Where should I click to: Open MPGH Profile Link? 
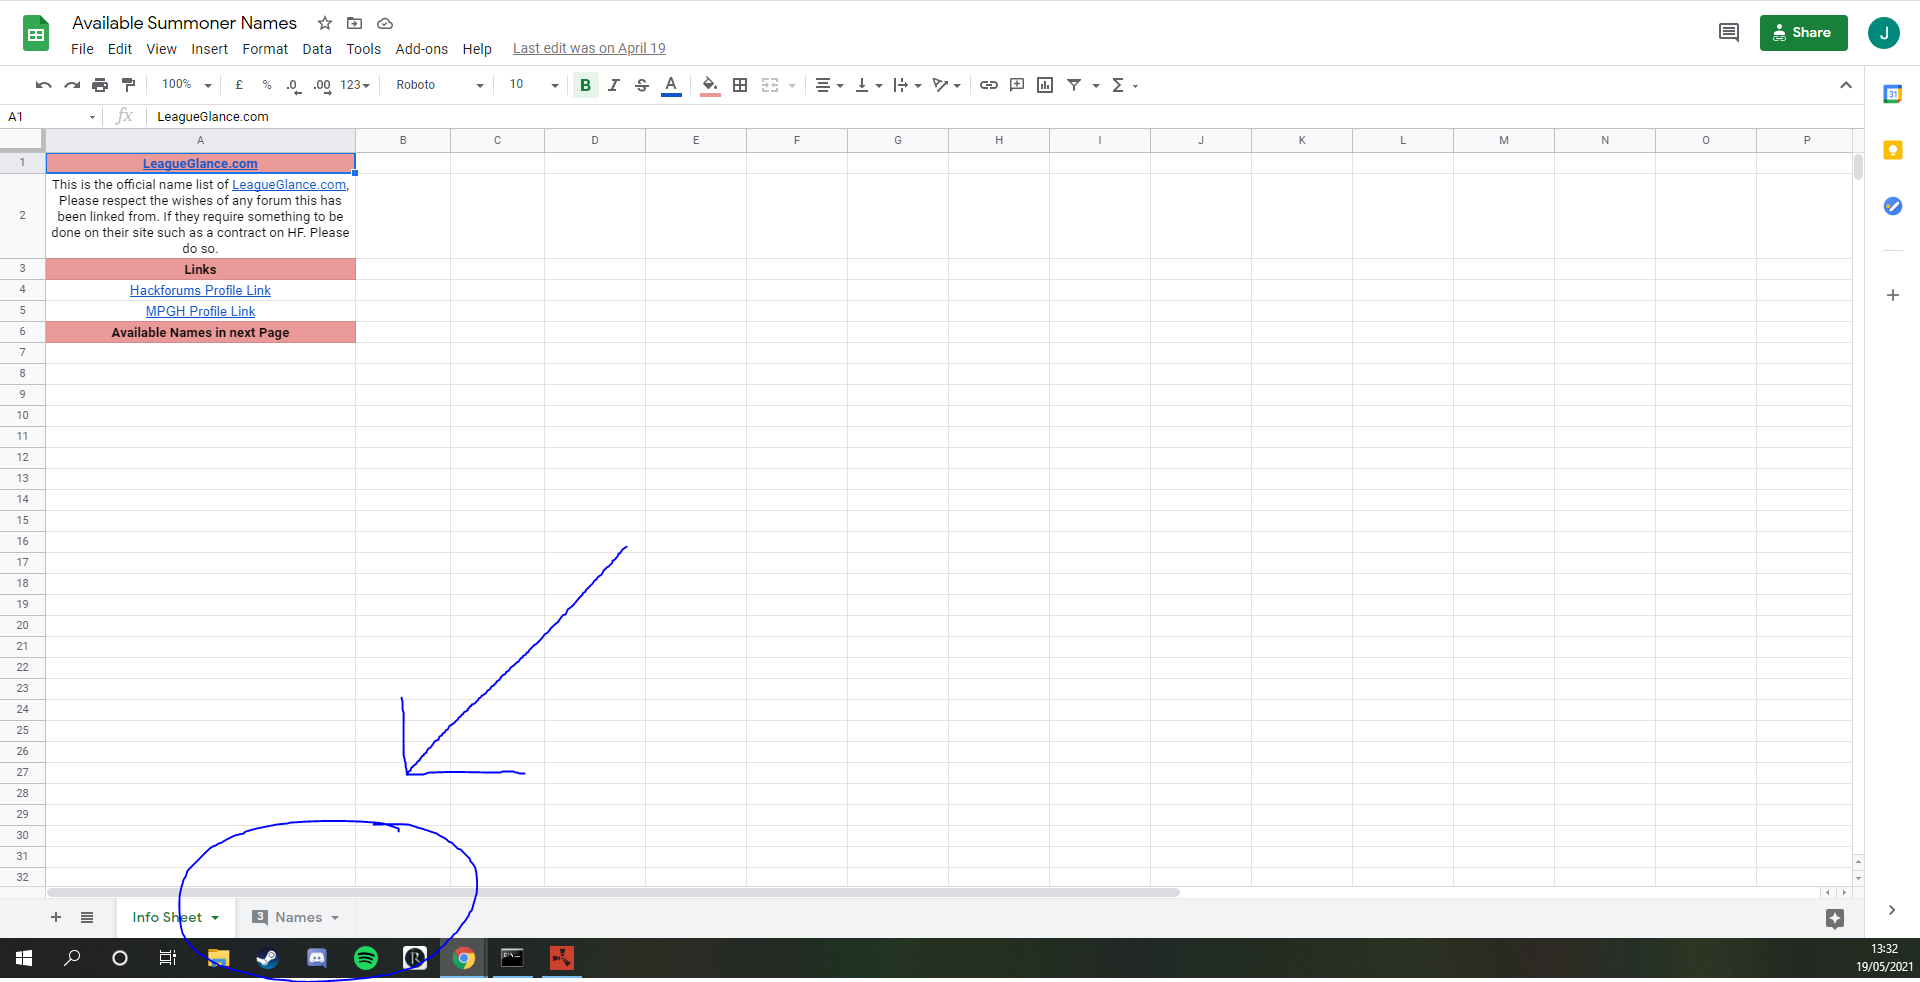point(200,311)
